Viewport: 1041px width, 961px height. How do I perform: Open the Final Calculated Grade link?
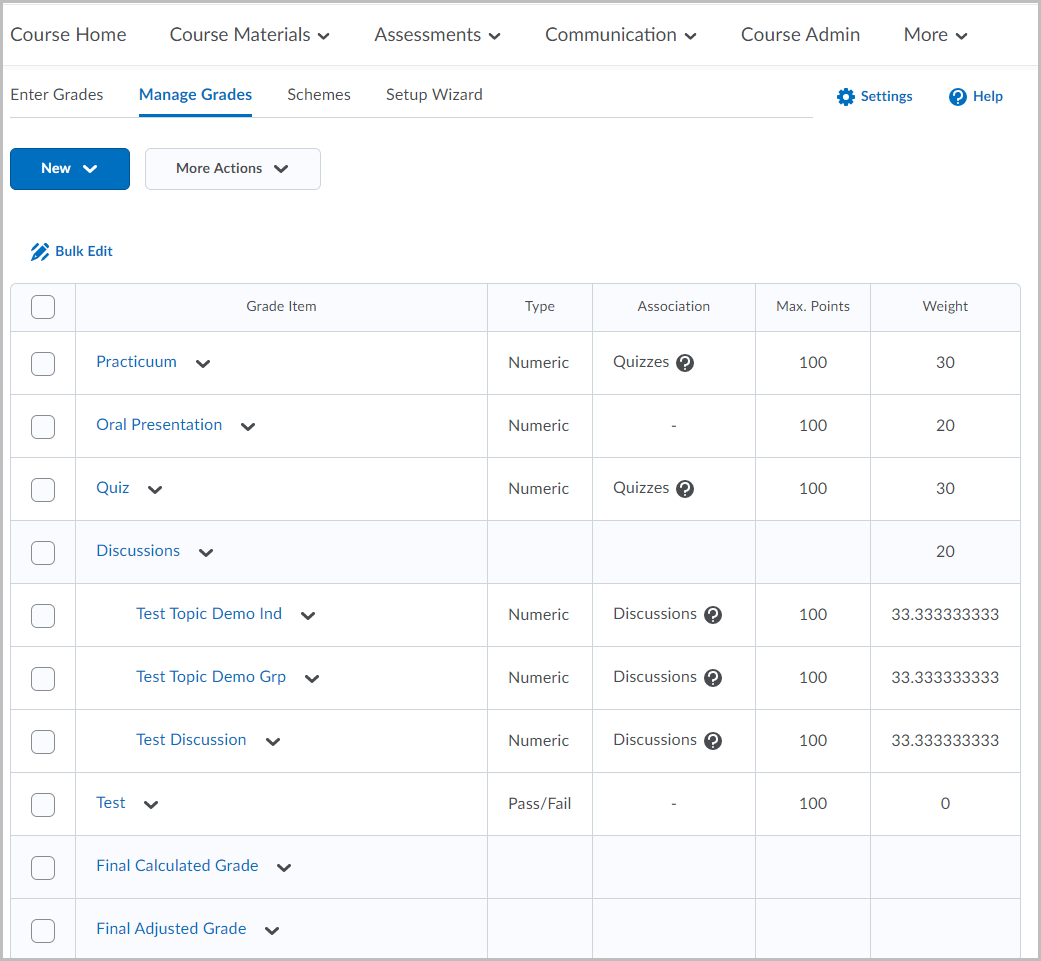click(177, 866)
